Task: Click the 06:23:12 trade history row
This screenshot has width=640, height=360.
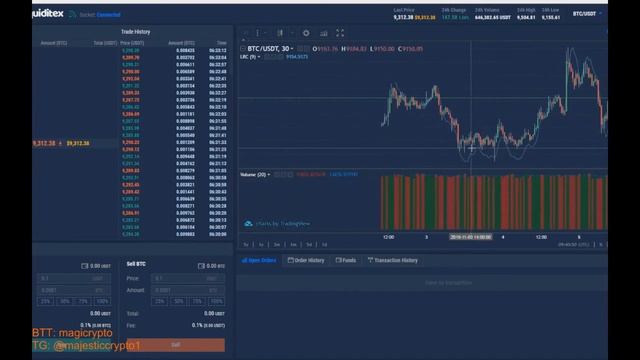Action: [174, 51]
